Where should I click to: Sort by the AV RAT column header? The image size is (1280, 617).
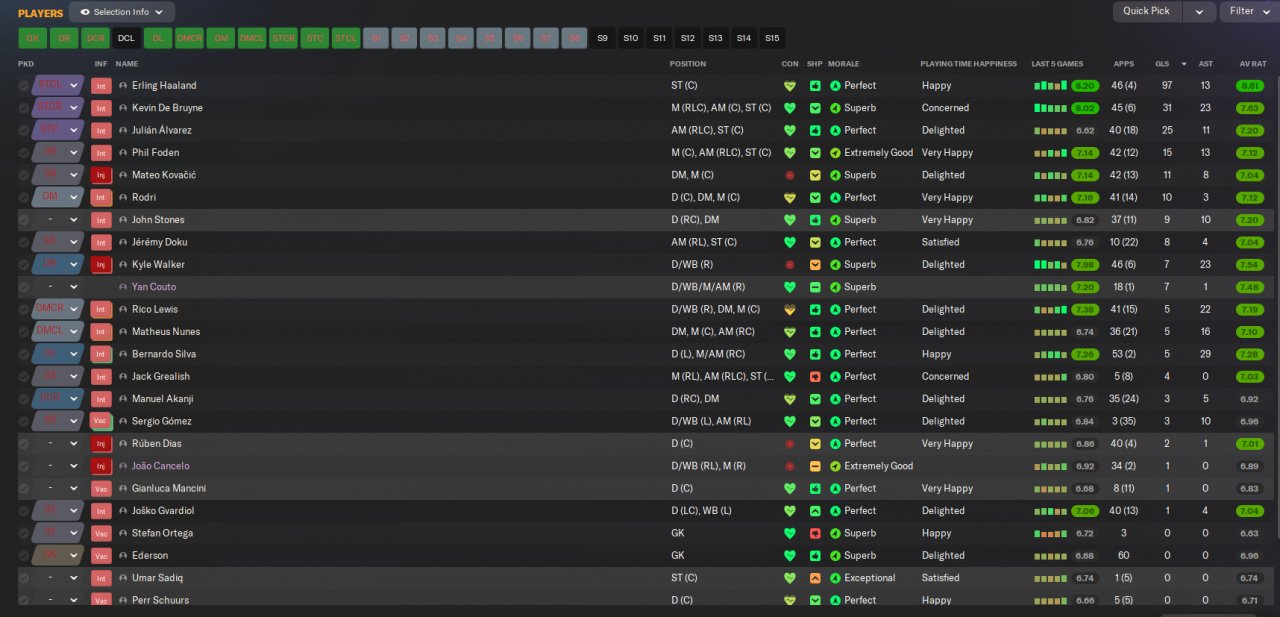point(1252,64)
